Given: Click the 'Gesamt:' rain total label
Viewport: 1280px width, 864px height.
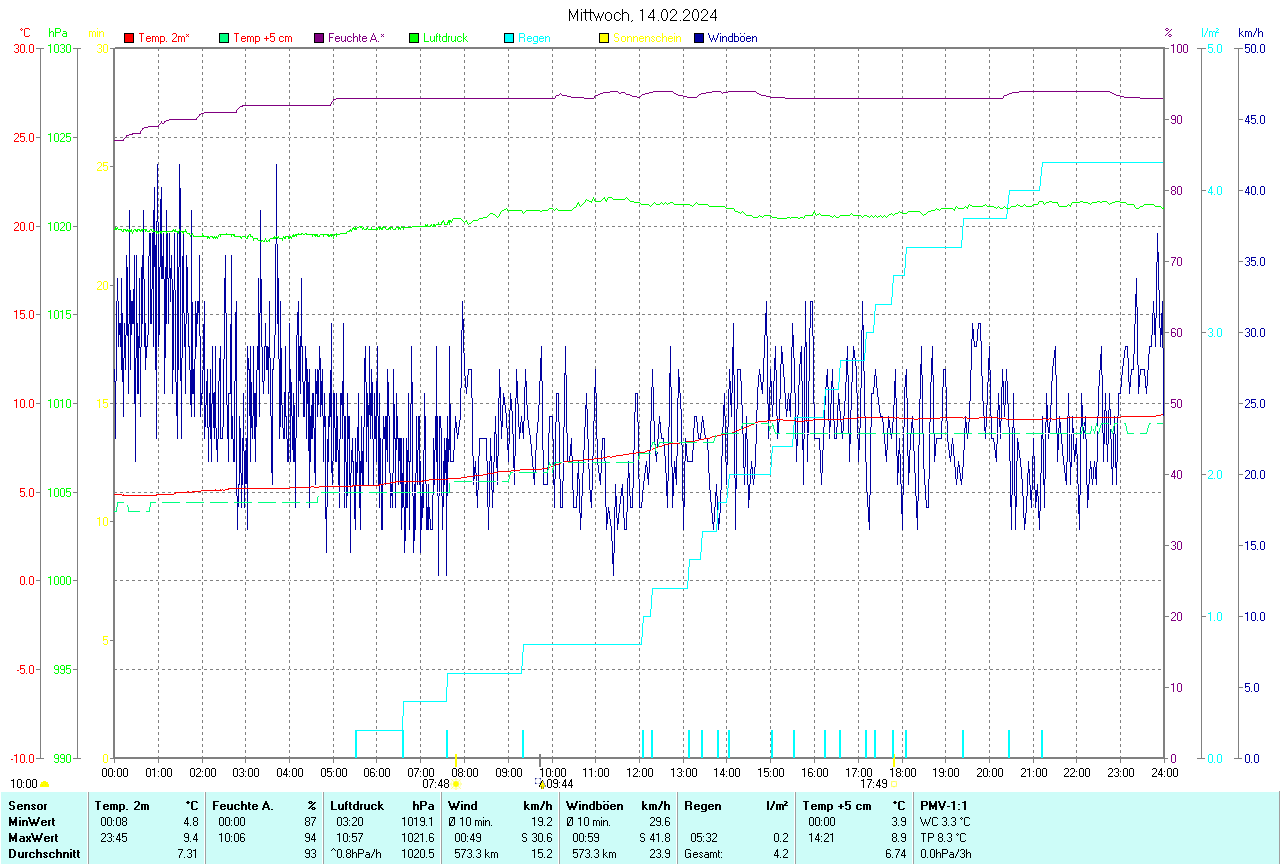Looking at the screenshot, I should [x=703, y=854].
